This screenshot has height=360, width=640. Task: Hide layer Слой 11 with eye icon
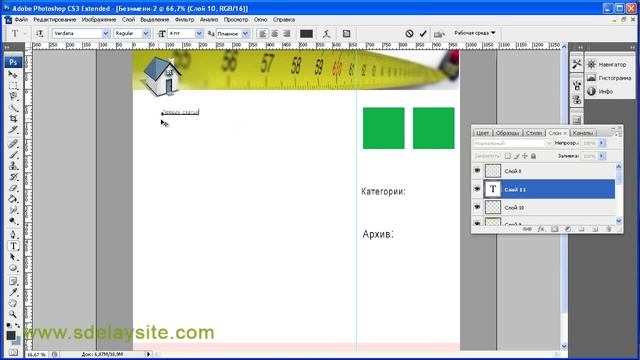coord(477,189)
